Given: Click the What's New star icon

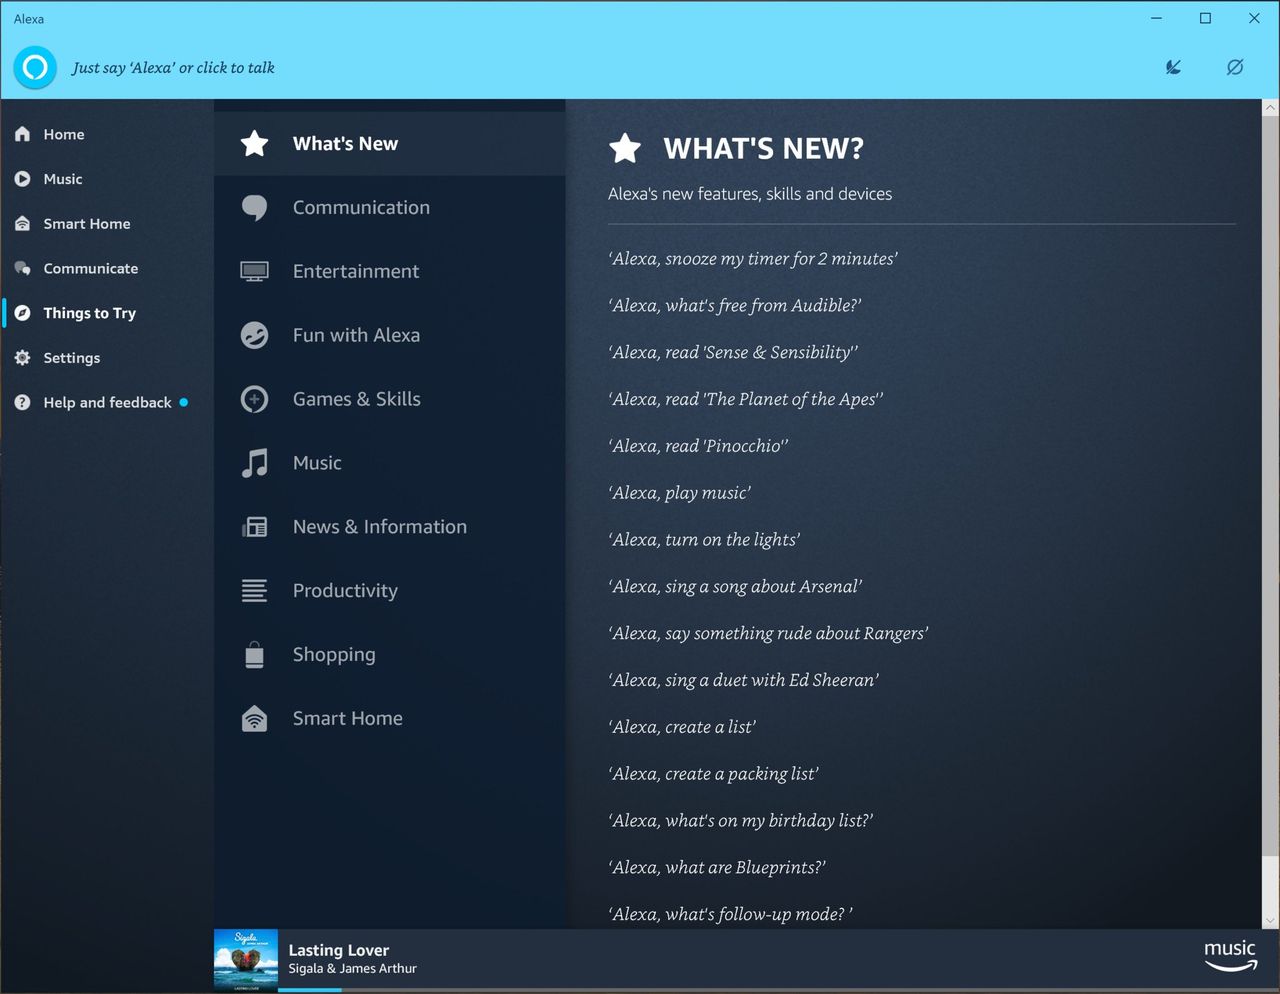Looking at the screenshot, I should point(254,143).
